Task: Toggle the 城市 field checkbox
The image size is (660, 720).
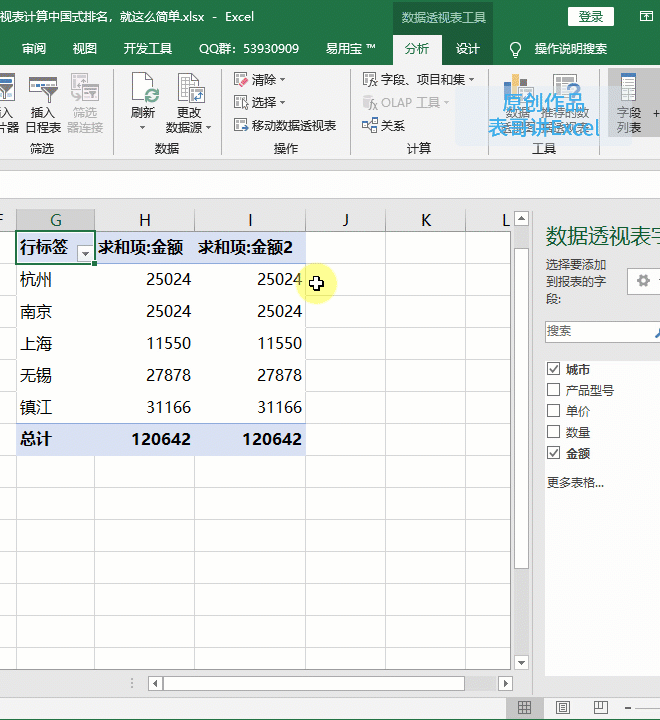Action: click(x=553, y=369)
